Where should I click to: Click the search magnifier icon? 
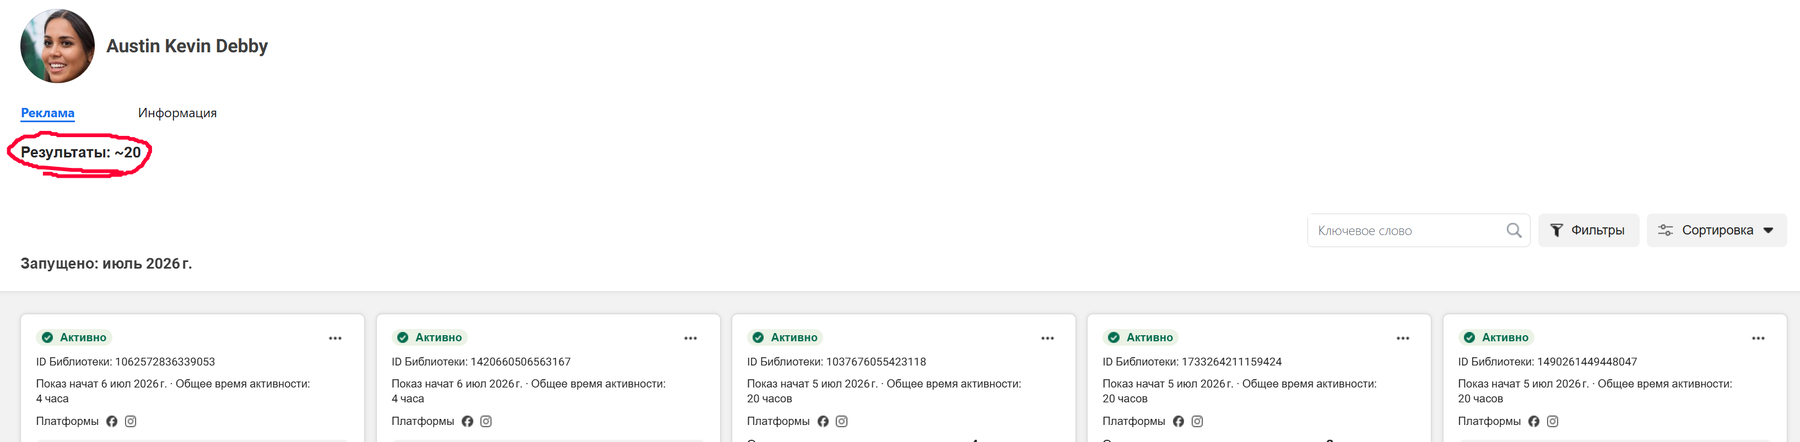[1514, 230]
